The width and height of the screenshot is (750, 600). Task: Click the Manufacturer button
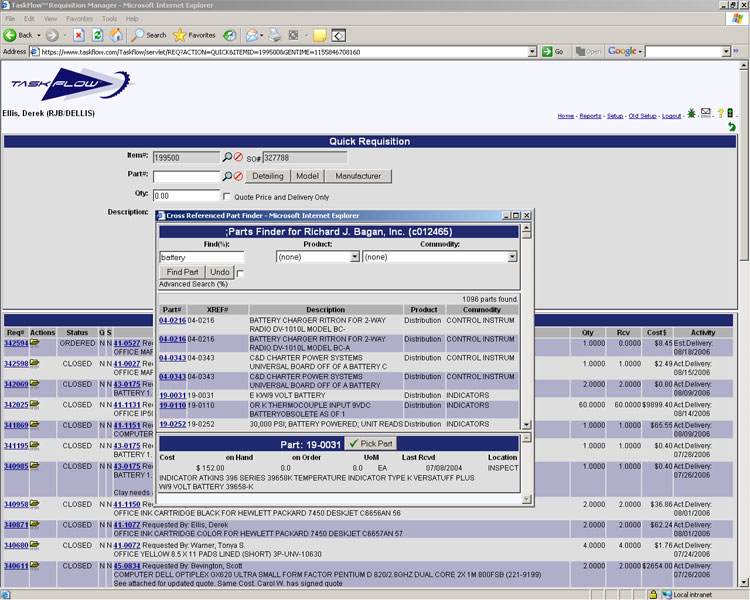[358, 176]
